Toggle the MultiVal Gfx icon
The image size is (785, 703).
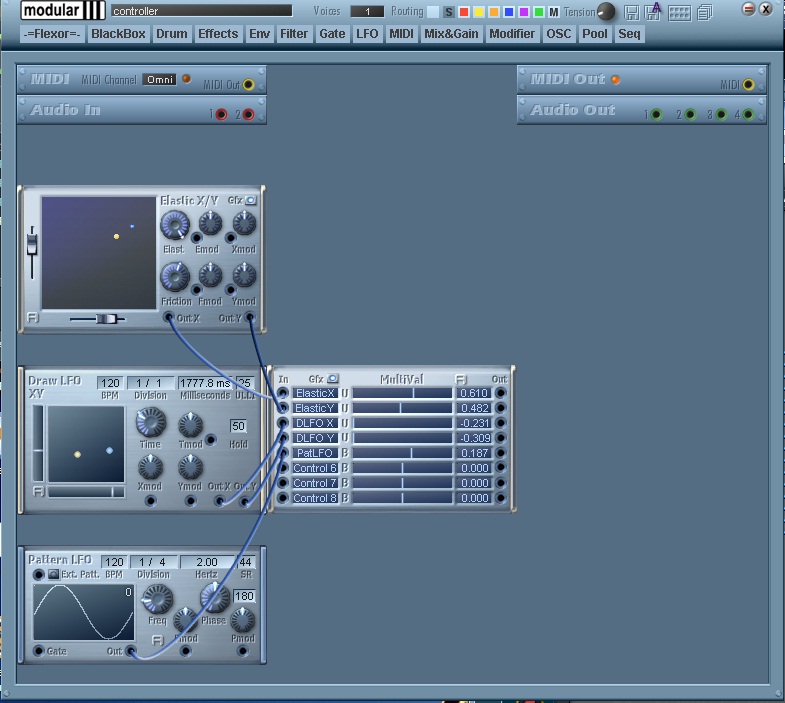click(x=332, y=379)
